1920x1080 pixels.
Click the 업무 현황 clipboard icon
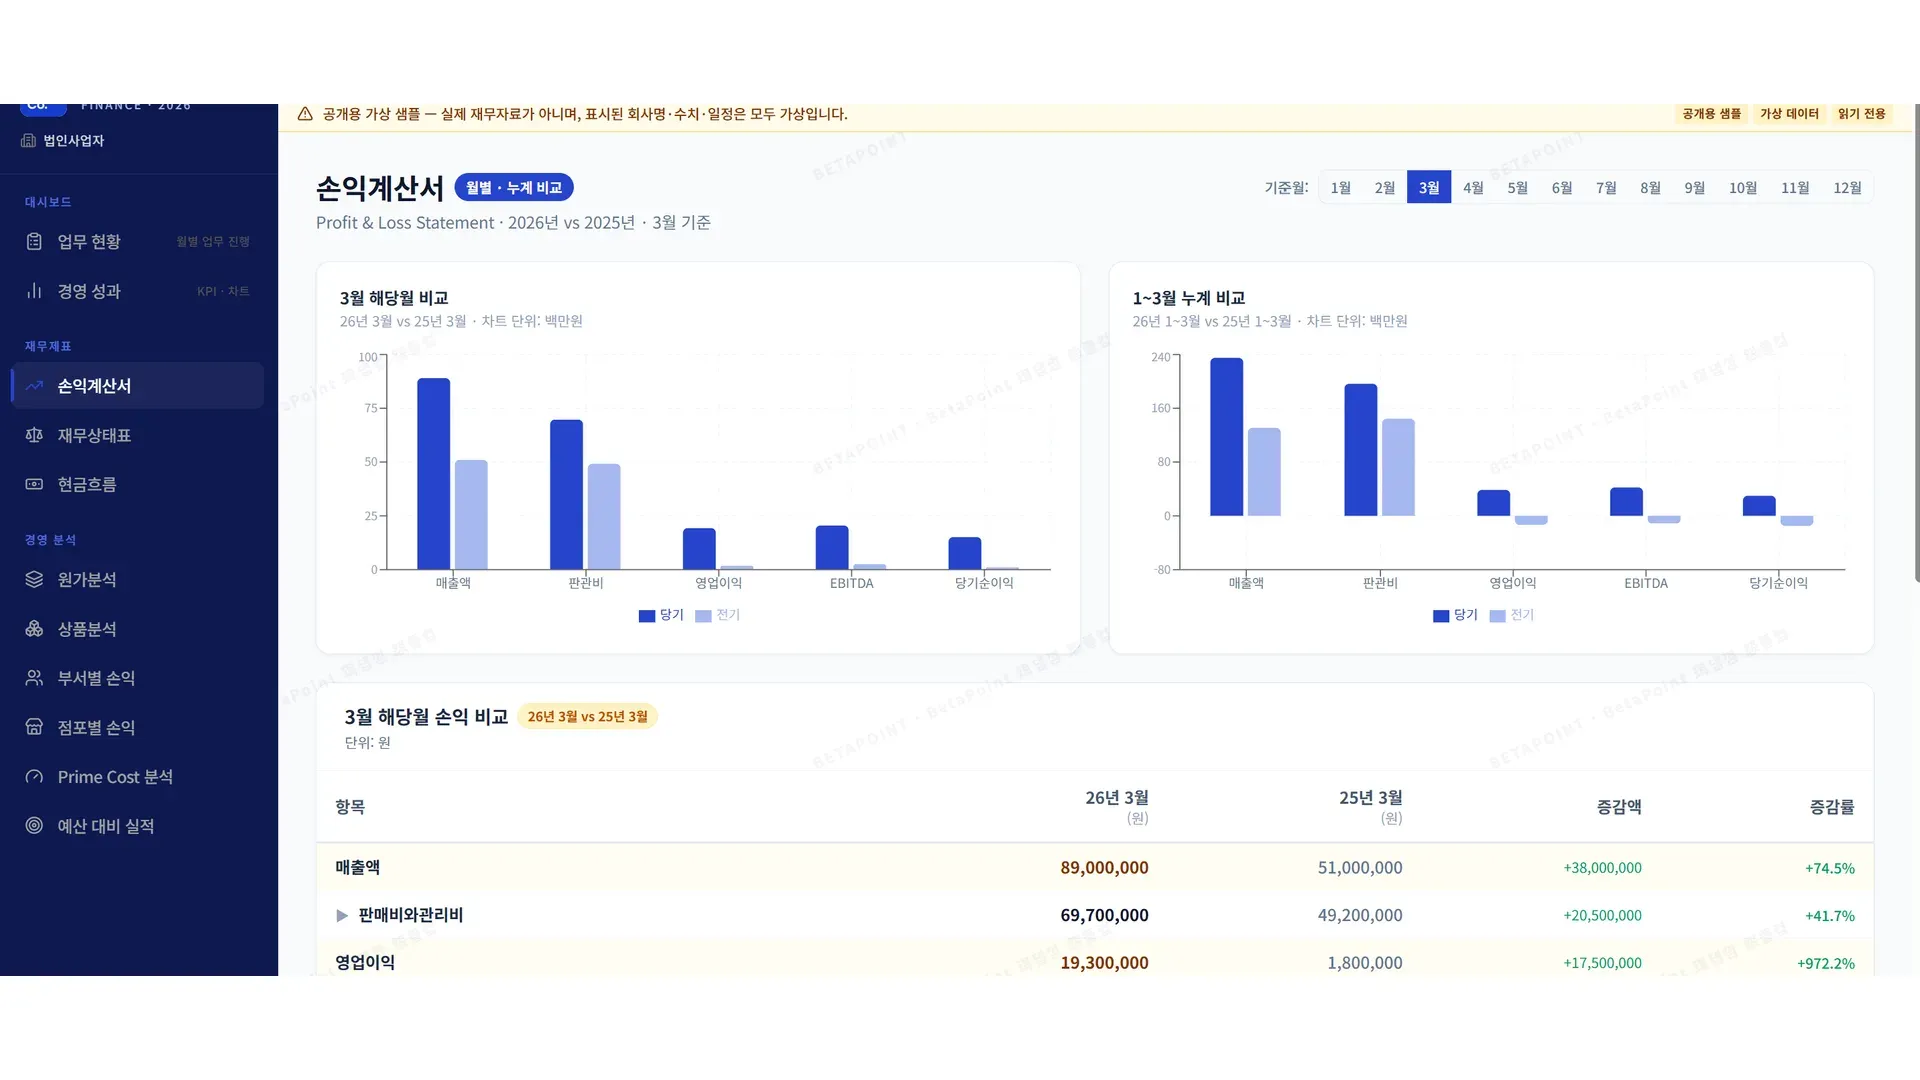pos(34,242)
